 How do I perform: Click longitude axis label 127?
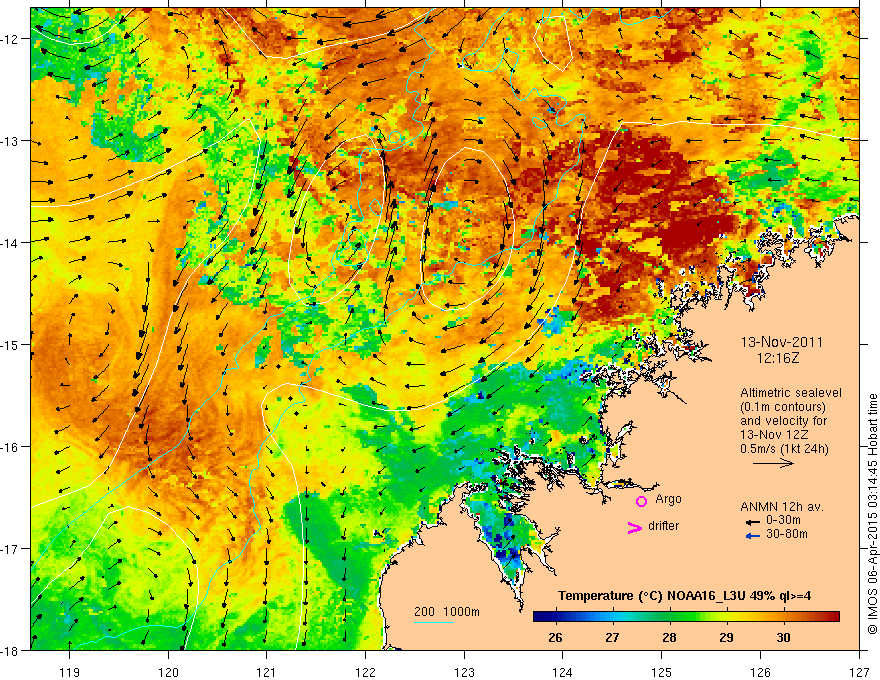click(859, 672)
